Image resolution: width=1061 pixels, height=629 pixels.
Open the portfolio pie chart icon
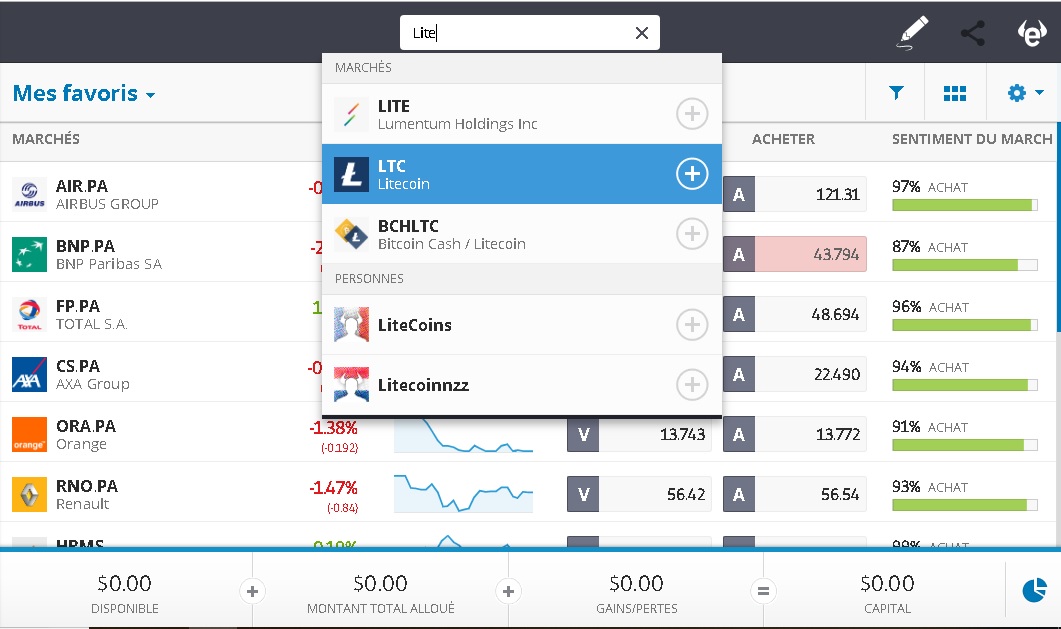[1033, 590]
